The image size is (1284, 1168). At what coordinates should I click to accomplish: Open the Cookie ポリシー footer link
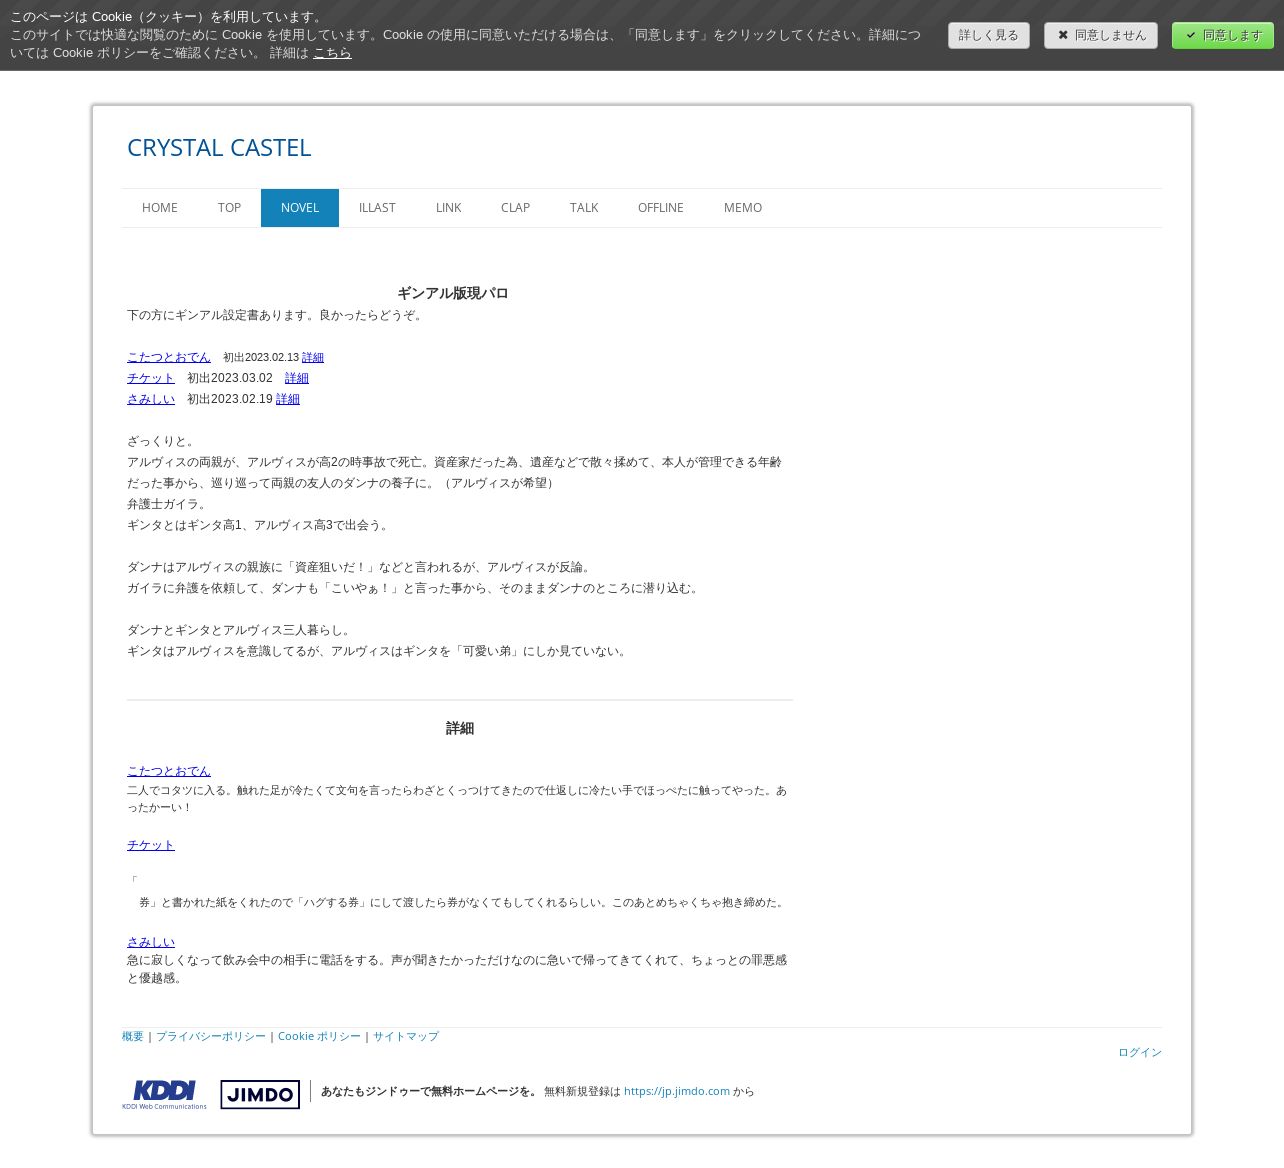(x=319, y=1036)
